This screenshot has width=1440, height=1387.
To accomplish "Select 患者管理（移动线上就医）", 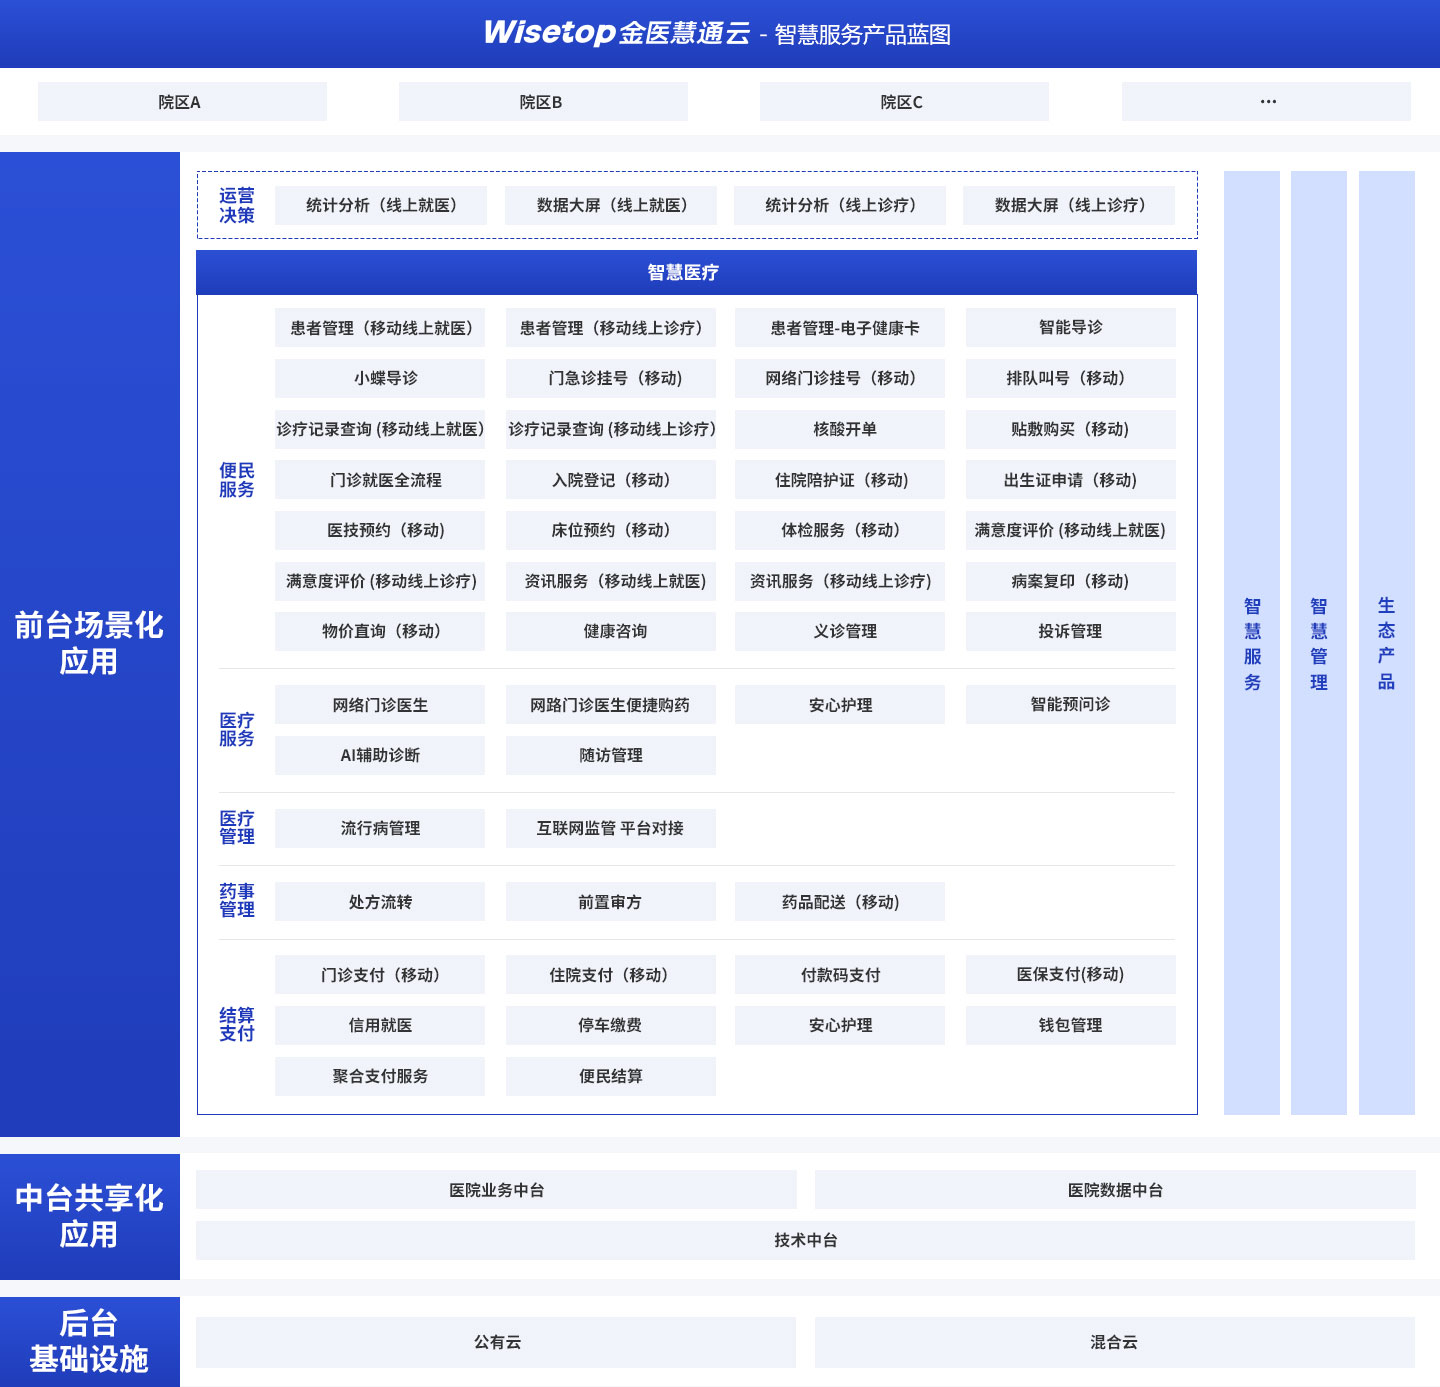I will pyautogui.click(x=380, y=328).
